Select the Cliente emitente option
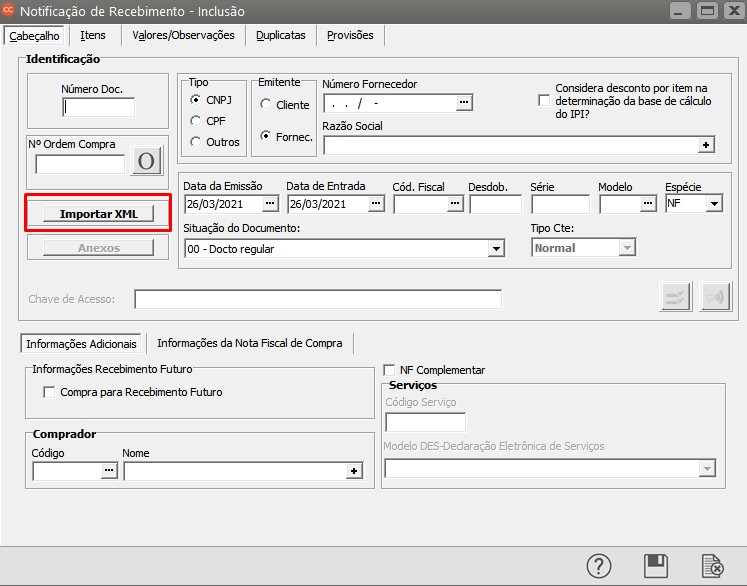The height and width of the screenshot is (586, 747). click(x=265, y=105)
